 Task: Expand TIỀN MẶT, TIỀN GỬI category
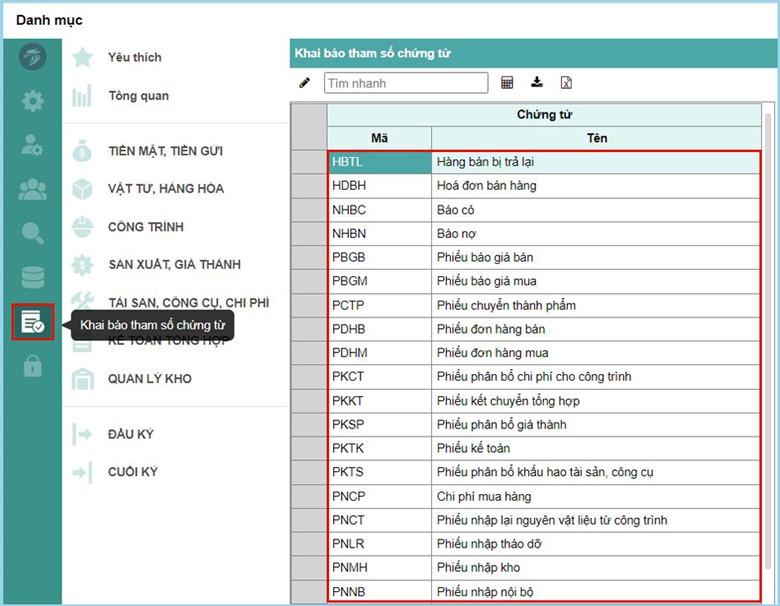165,151
